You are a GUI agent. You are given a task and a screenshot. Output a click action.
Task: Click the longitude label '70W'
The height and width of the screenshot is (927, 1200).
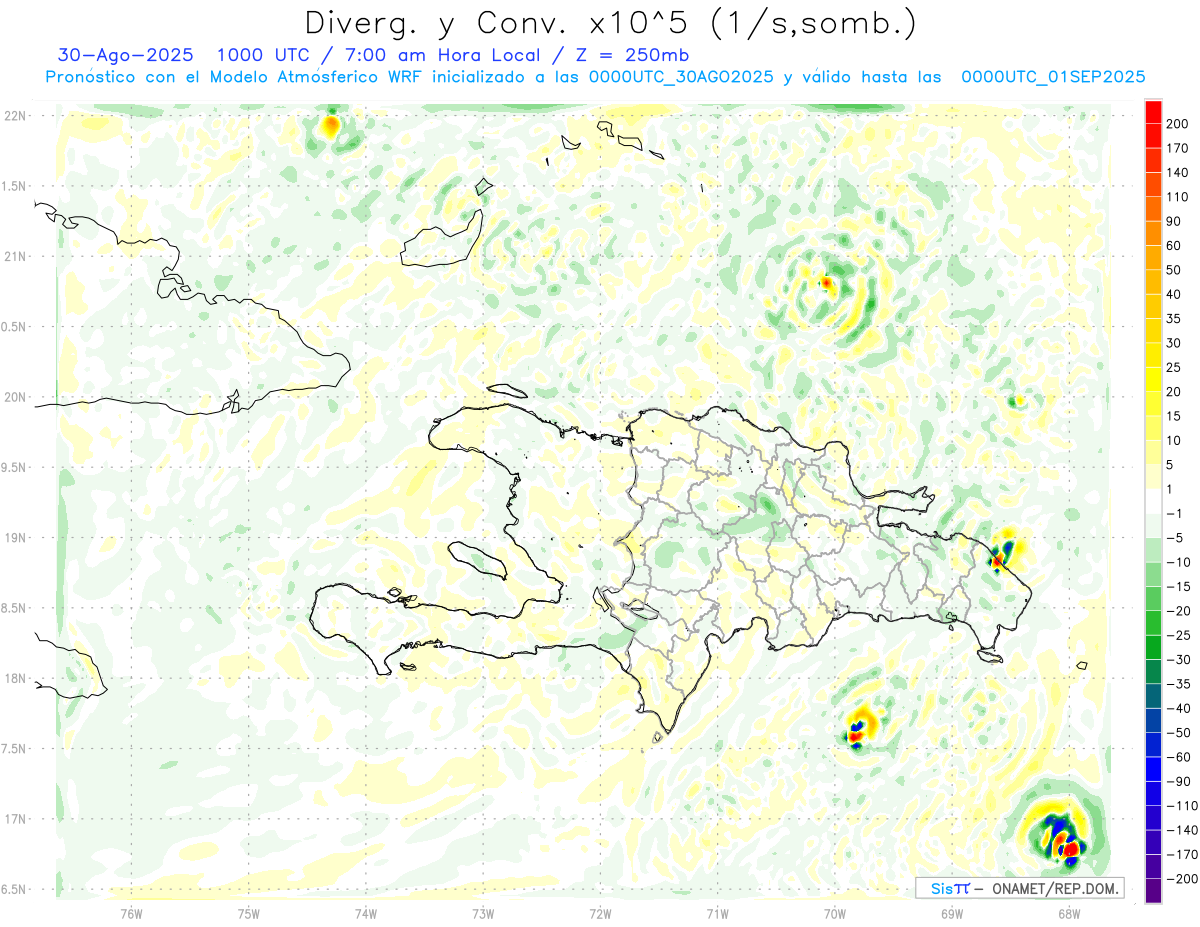pyautogui.click(x=835, y=913)
